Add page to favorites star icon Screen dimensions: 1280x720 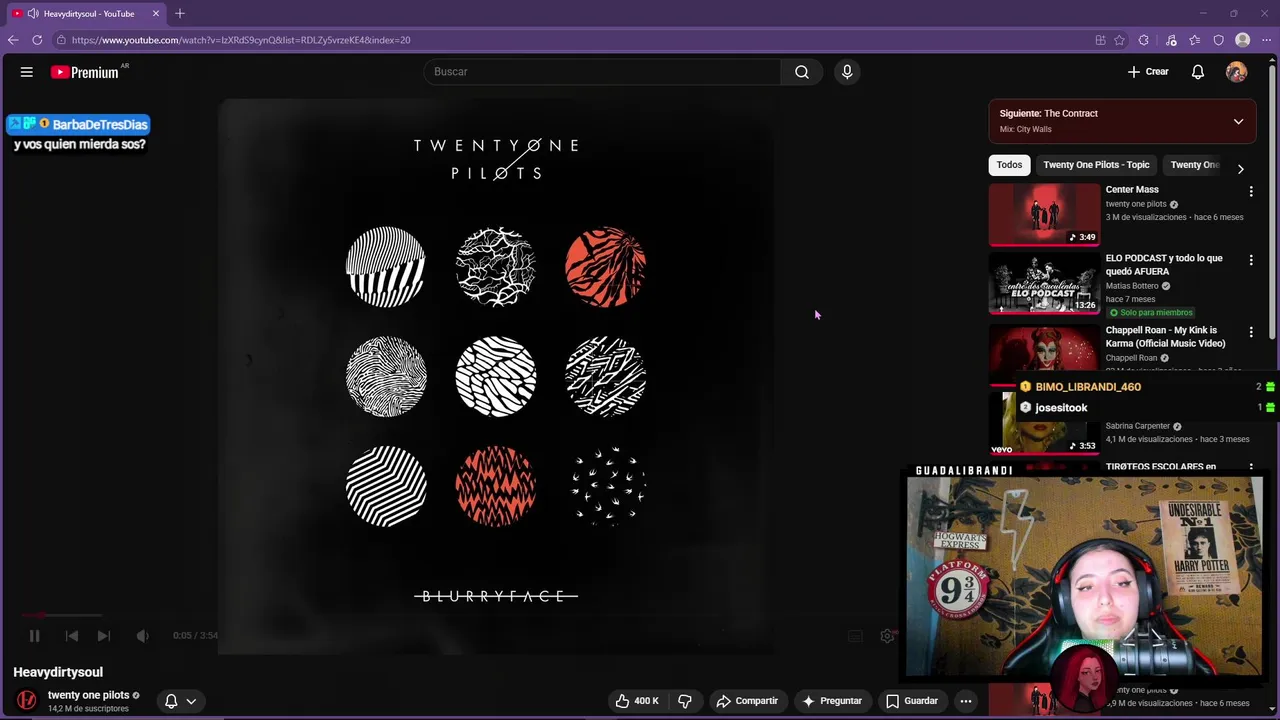(x=1119, y=40)
